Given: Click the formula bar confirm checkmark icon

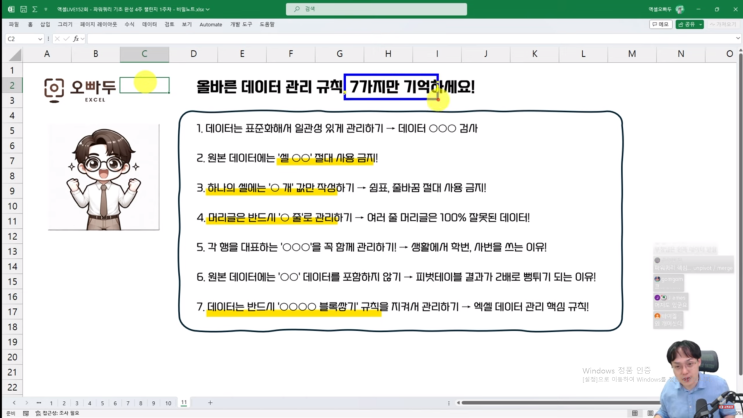Looking at the screenshot, I should tap(66, 39).
